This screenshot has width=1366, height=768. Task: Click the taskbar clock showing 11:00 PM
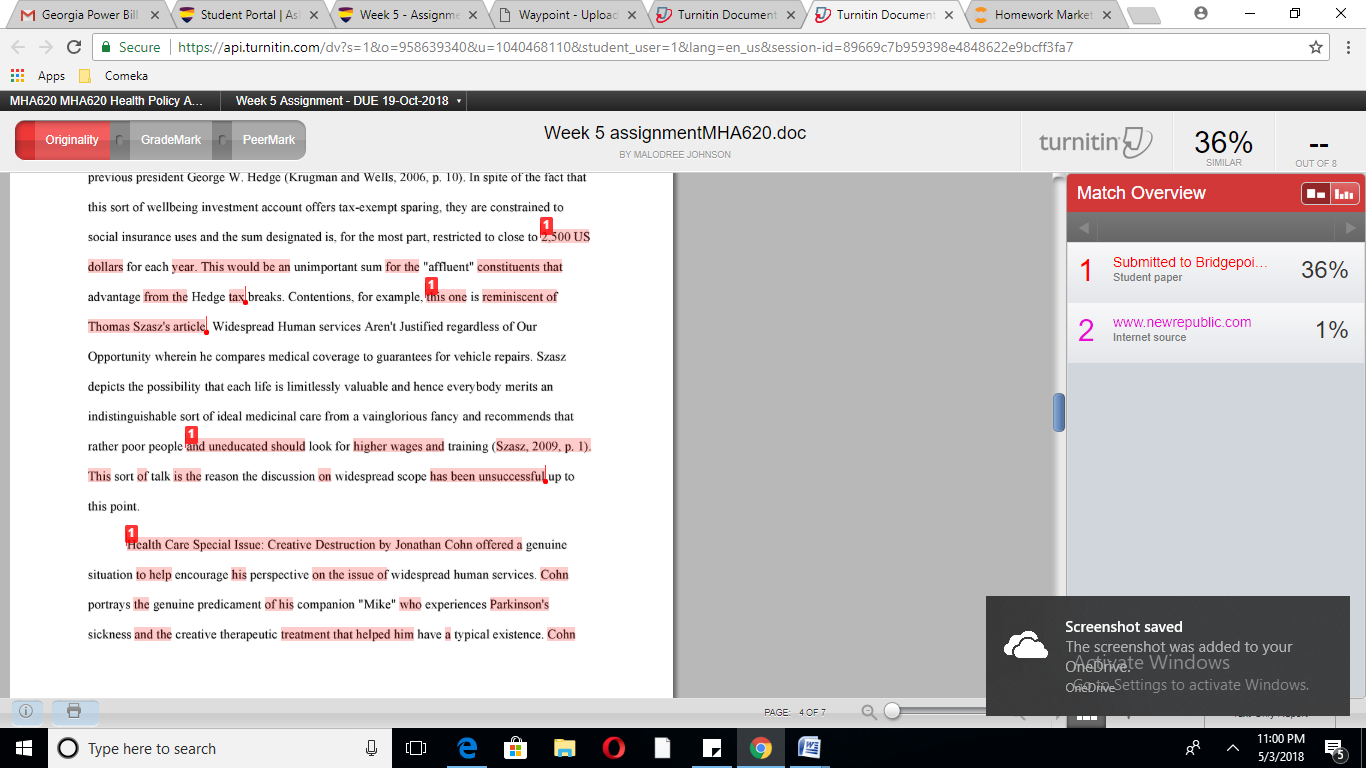coord(1282,748)
